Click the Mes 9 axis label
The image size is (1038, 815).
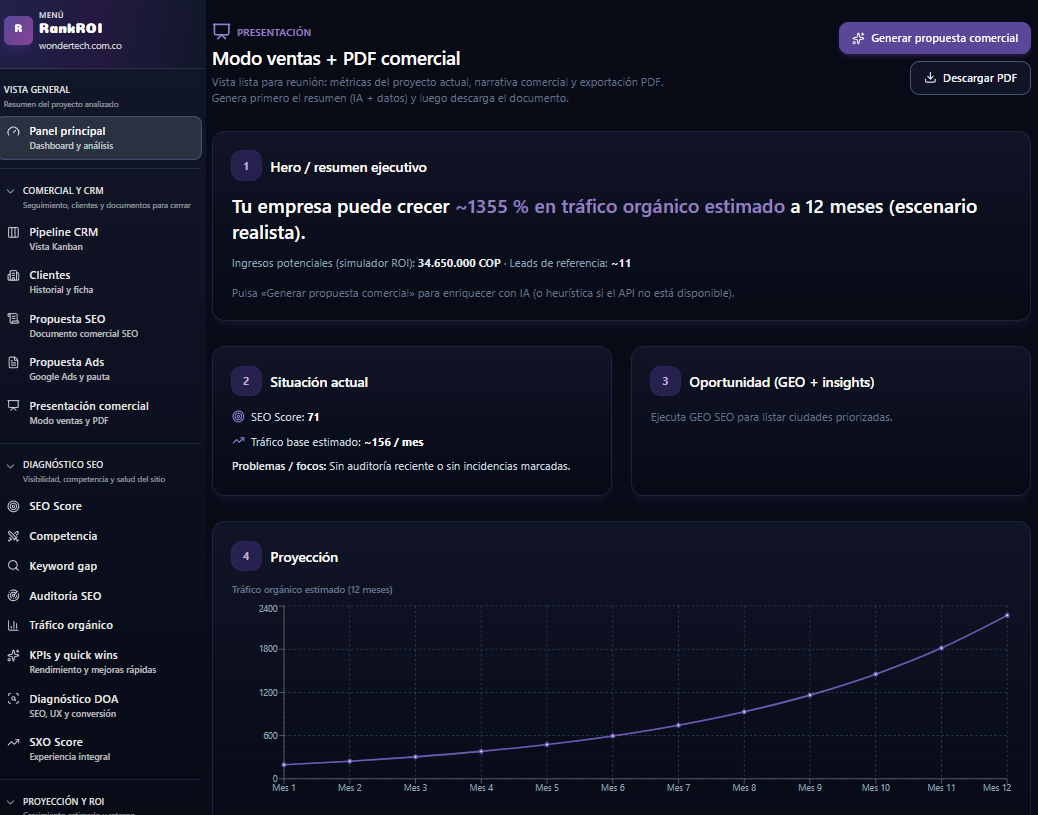(x=810, y=788)
